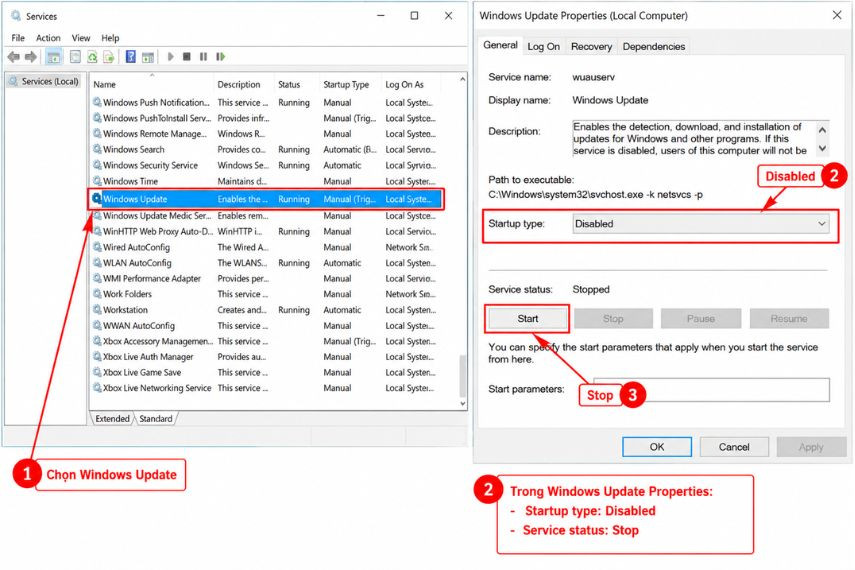Image resolution: width=855 pixels, height=570 pixels.
Task: Click the blue Help toolbar icon
Action: coord(131,57)
